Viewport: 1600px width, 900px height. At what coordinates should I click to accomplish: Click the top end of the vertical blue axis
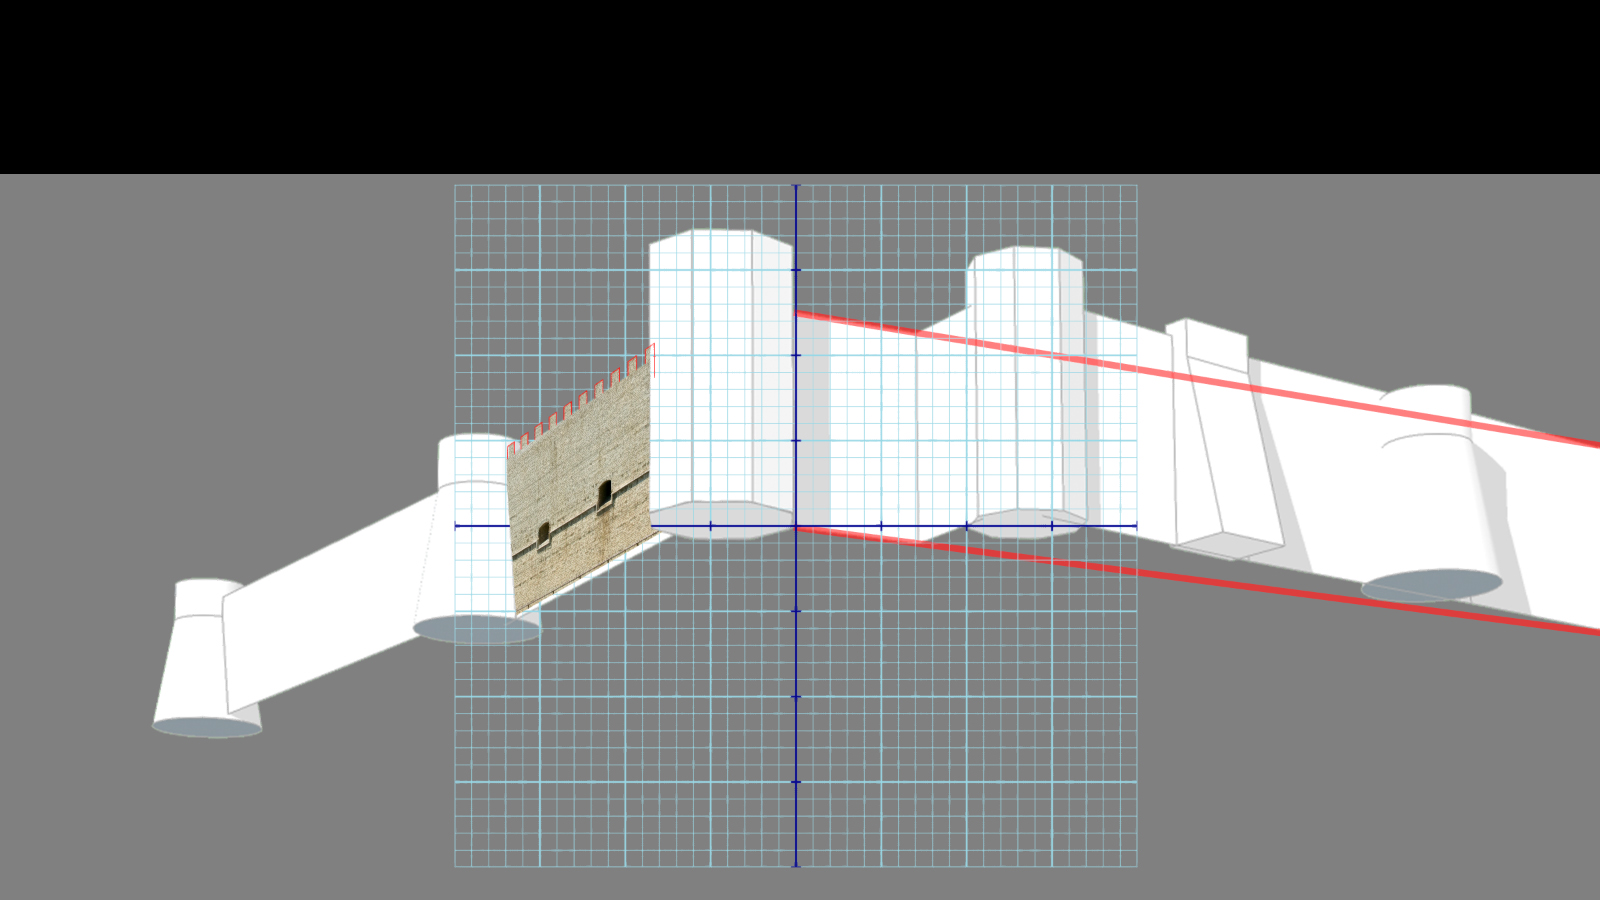tap(796, 187)
